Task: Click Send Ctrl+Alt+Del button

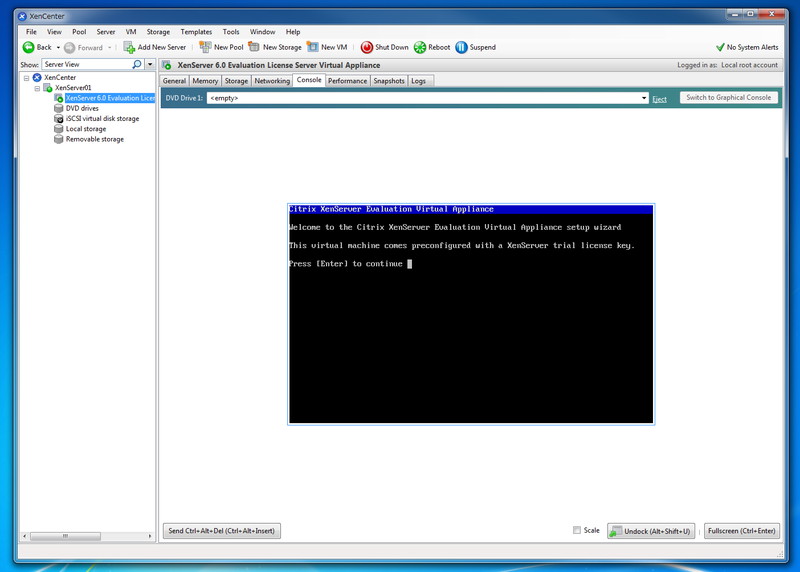Action: pos(221,531)
